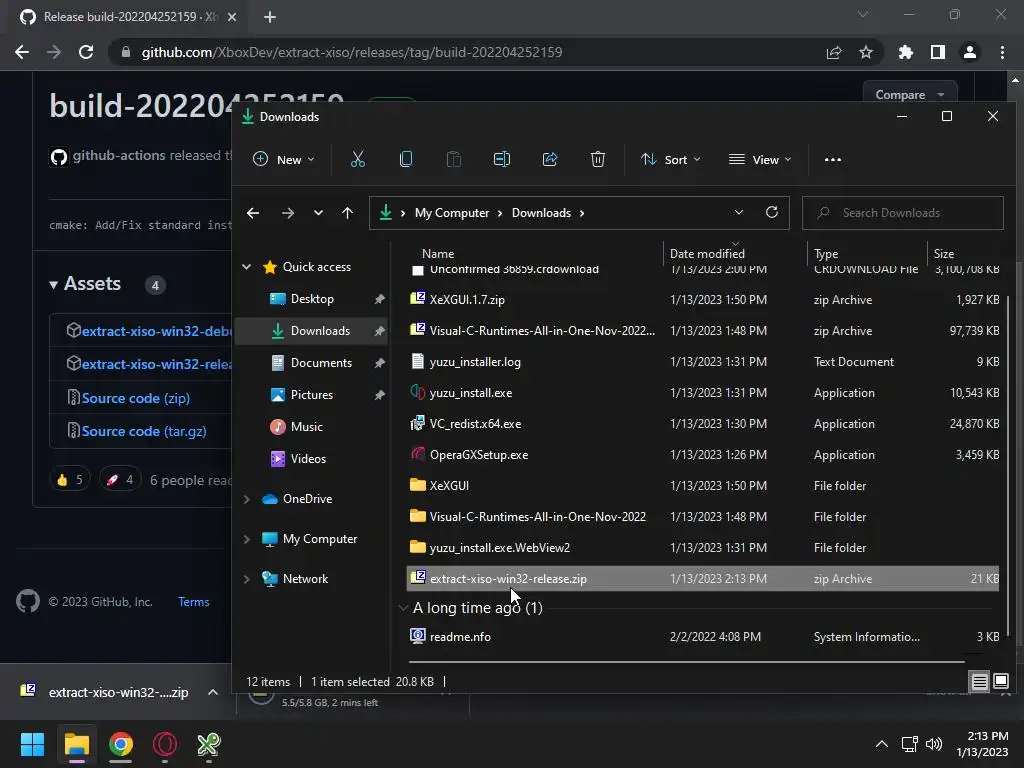Expand the Network tree node
1024x768 pixels.
(x=247, y=579)
